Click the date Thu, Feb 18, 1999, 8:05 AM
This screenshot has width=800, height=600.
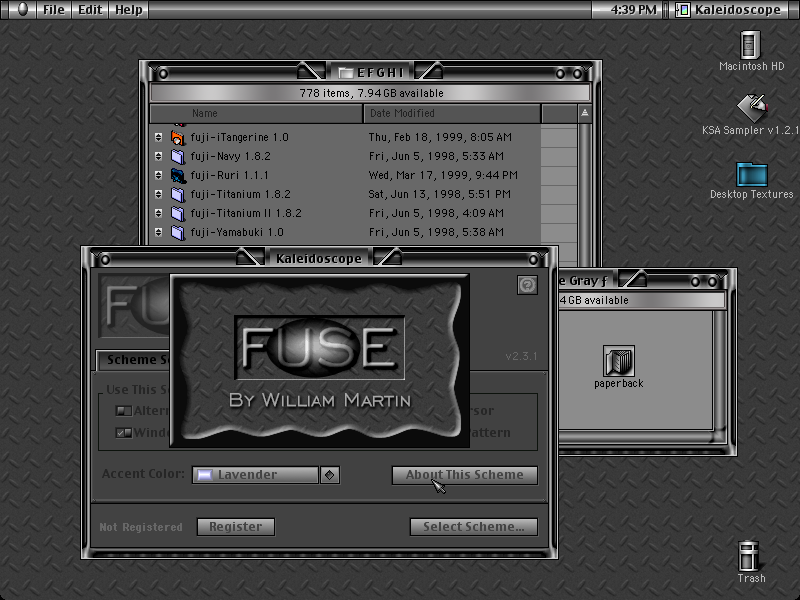440,137
